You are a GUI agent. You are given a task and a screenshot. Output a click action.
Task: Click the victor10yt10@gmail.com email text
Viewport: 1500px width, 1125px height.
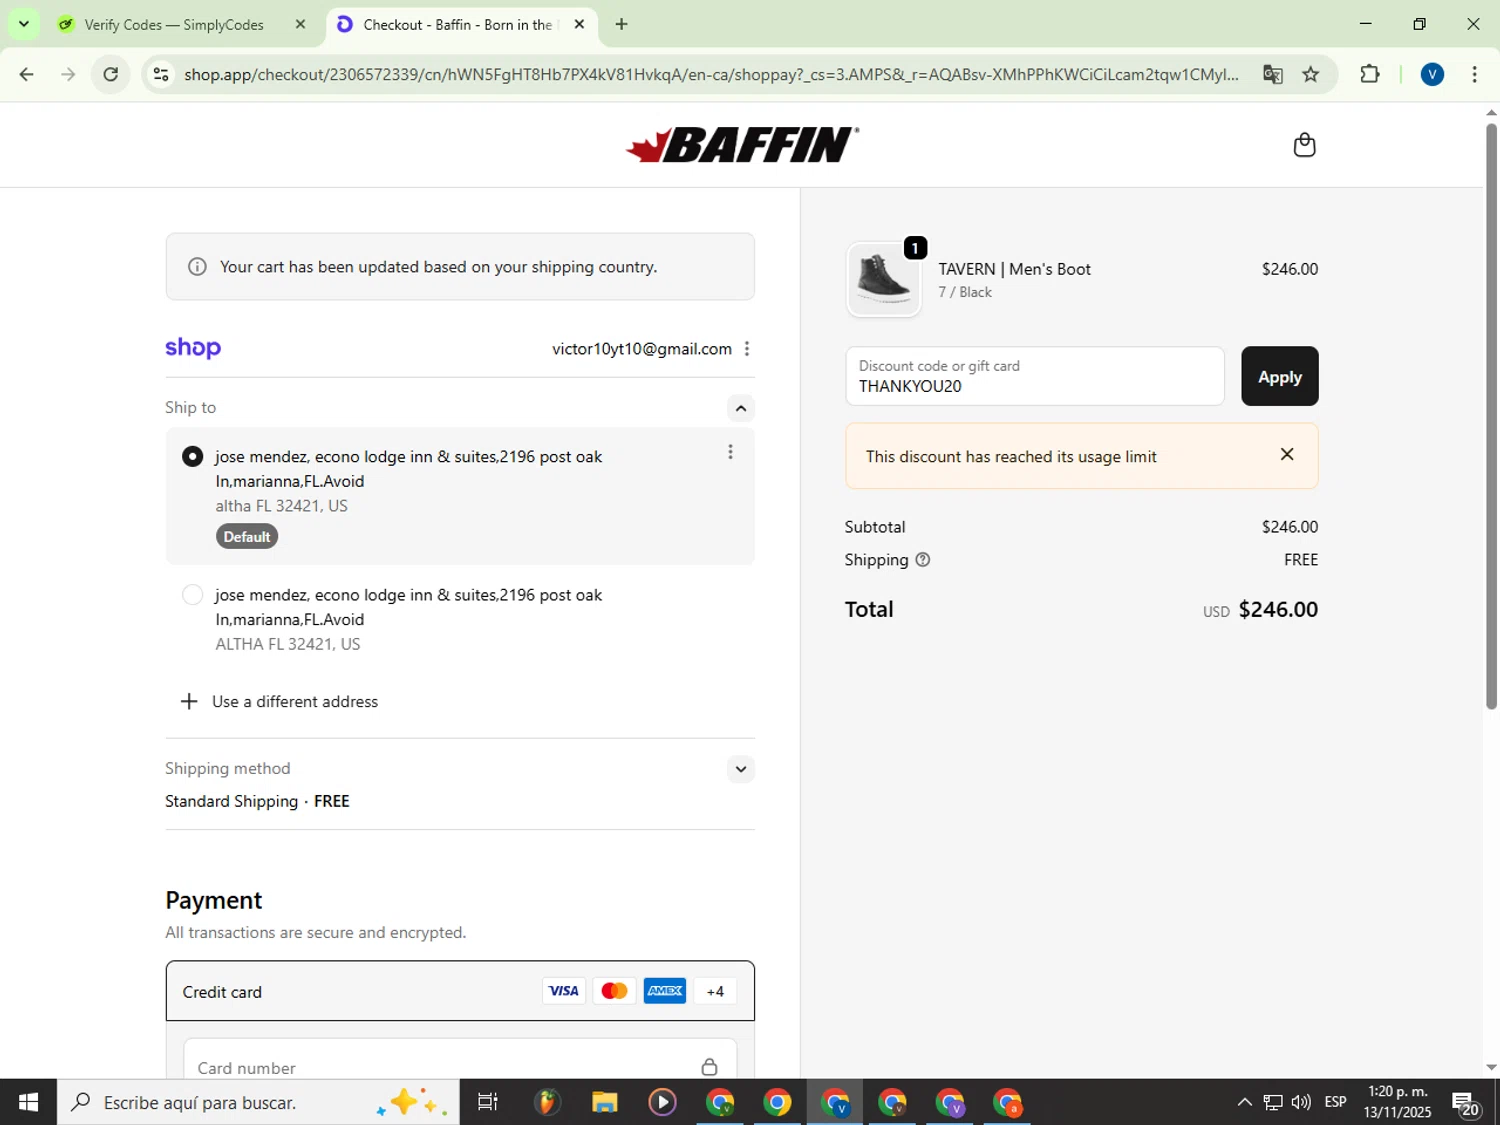[x=642, y=348]
